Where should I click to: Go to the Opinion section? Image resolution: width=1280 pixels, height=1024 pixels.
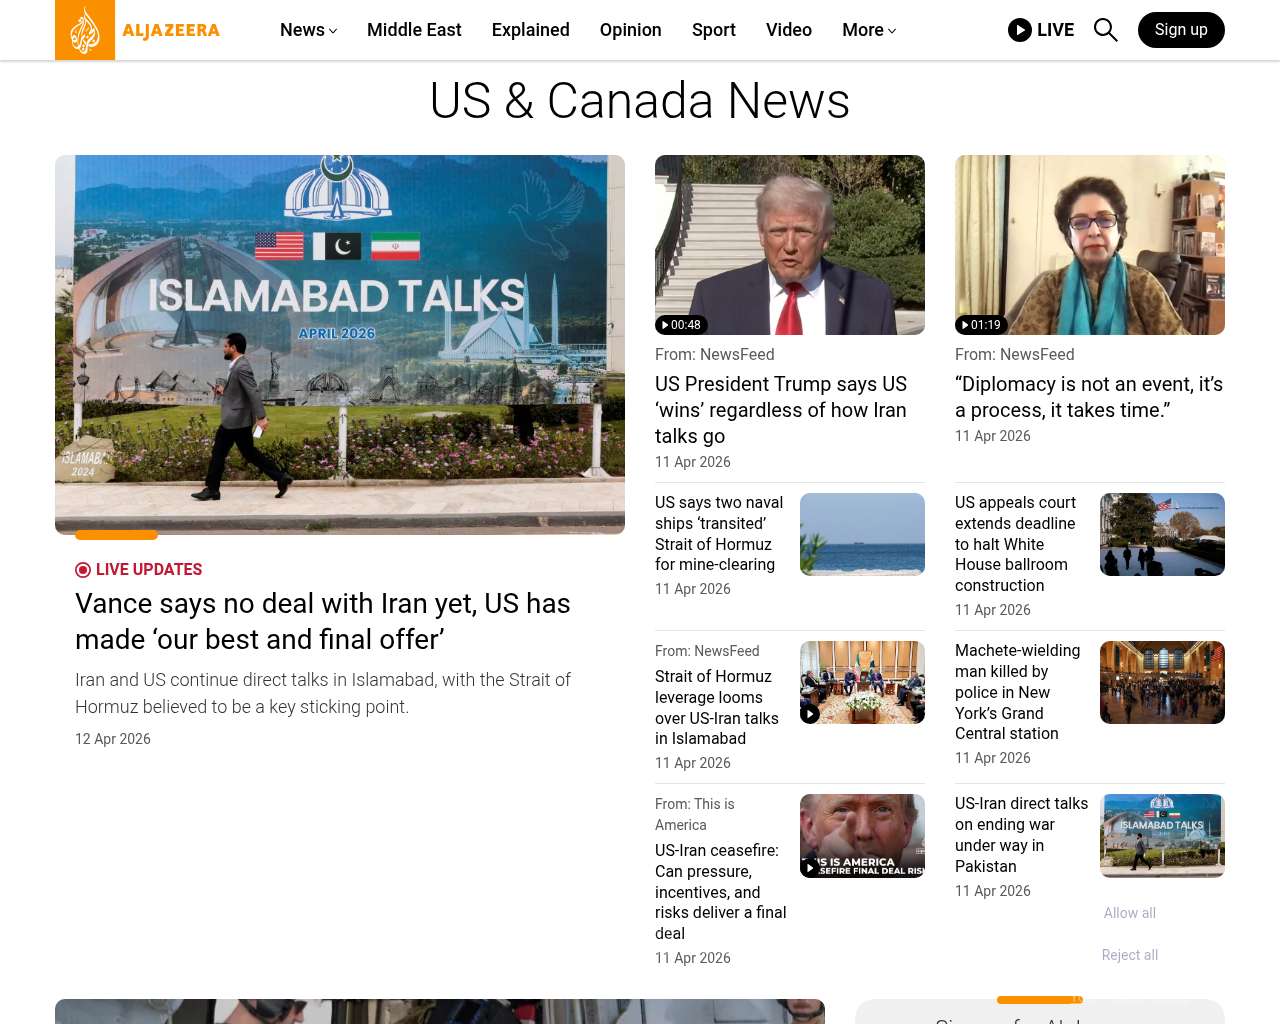point(630,30)
